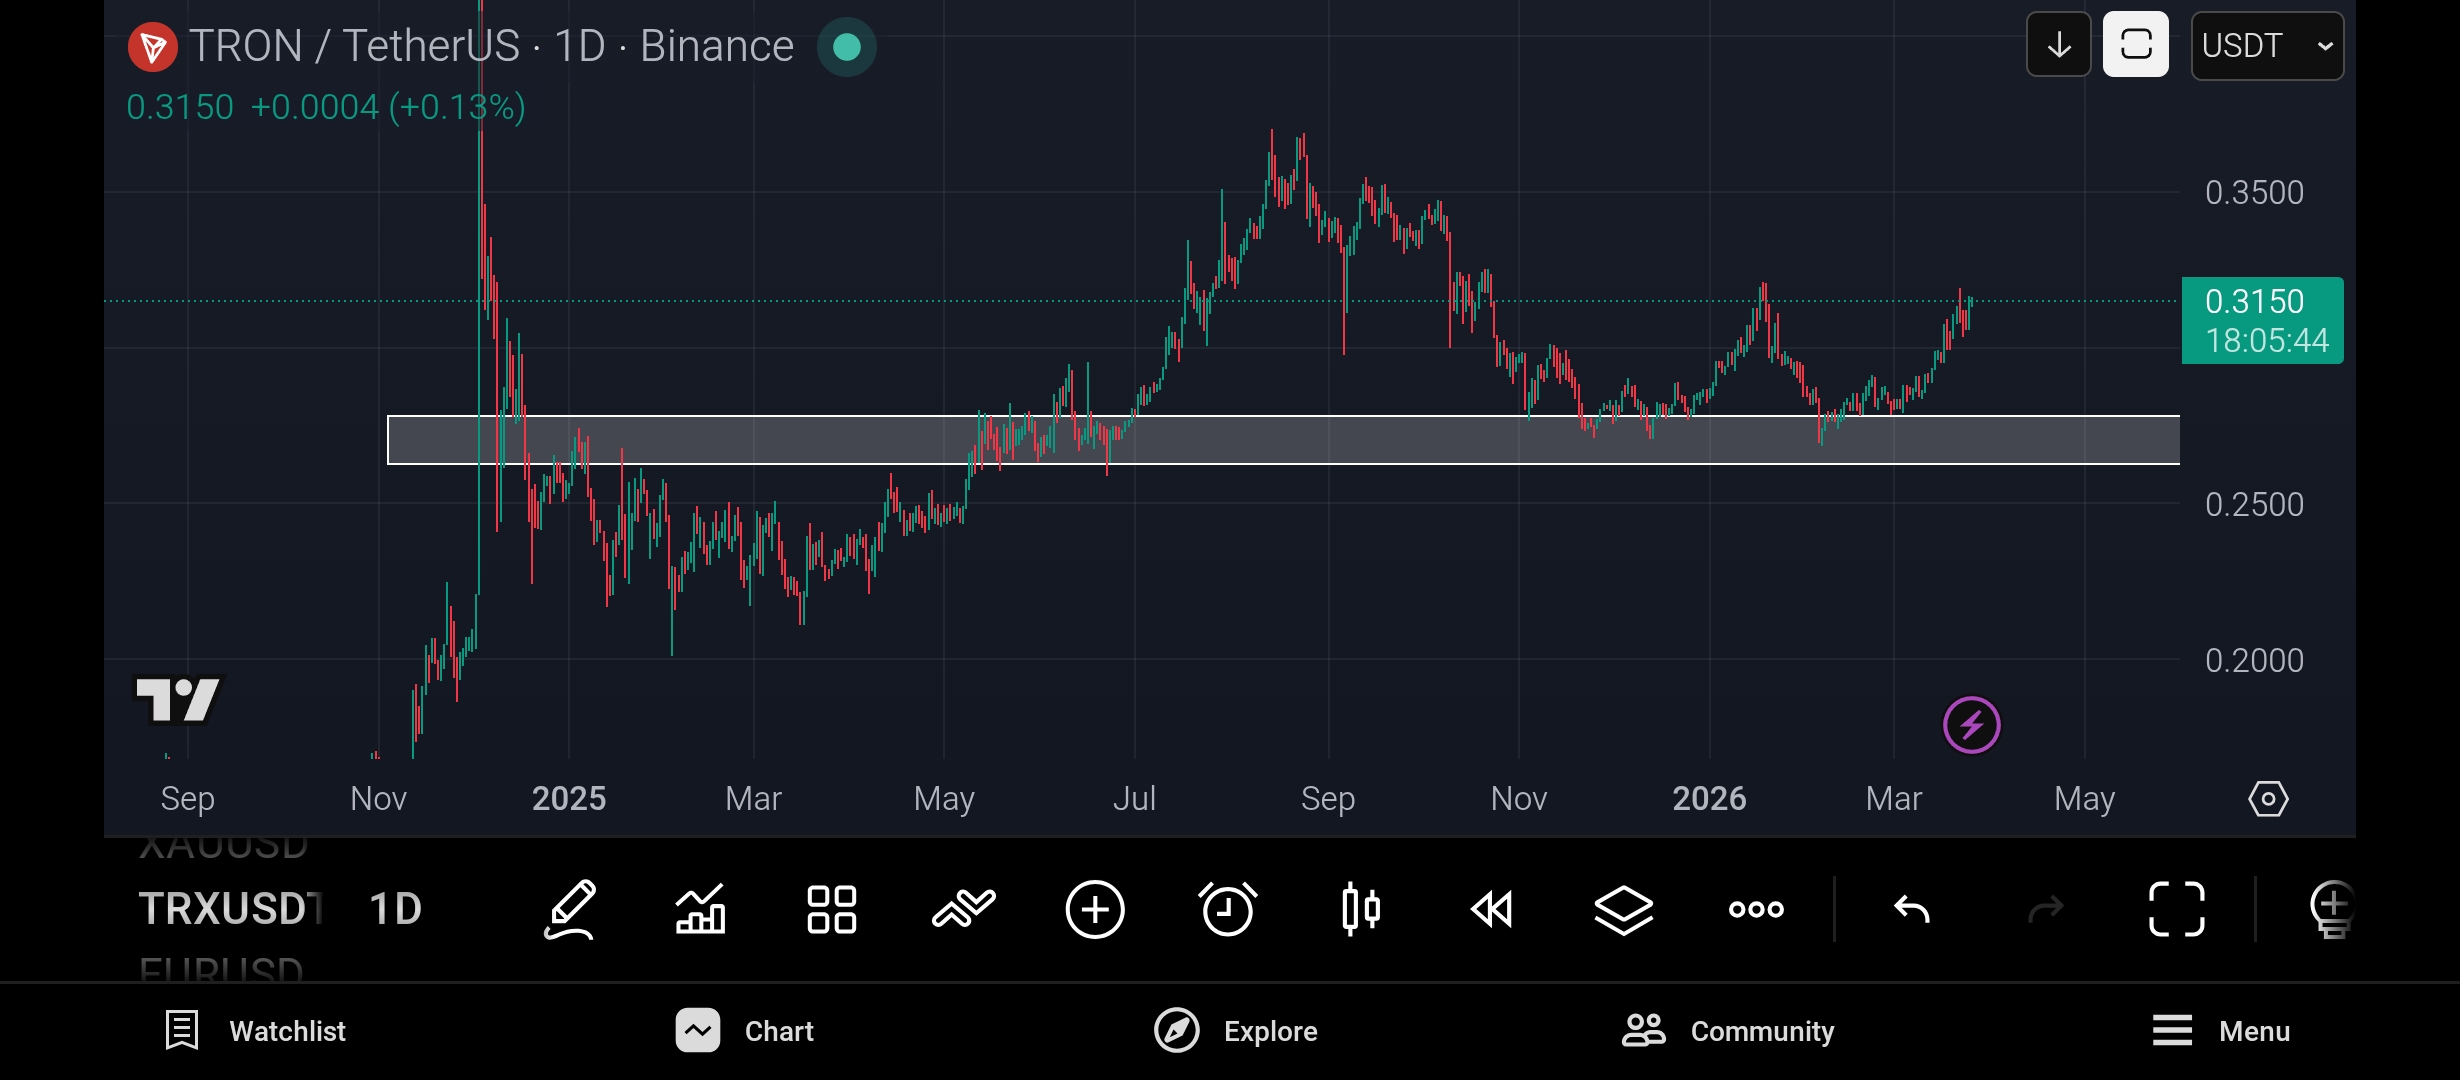This screenshot has height=1080, width=2460.
Task: Open TRXUSDT symbol selector
Action: tap(230, 909)
